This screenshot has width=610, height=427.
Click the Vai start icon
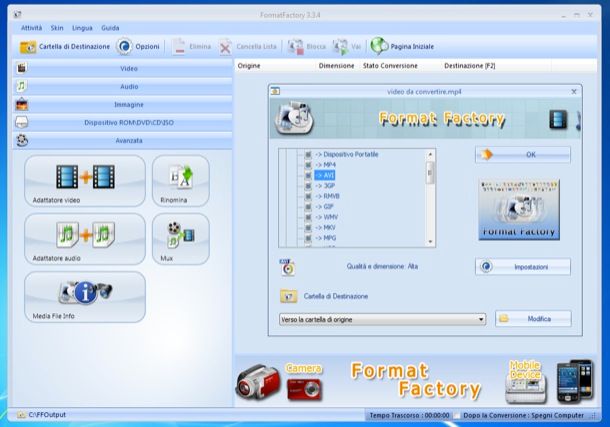point(347,47)
